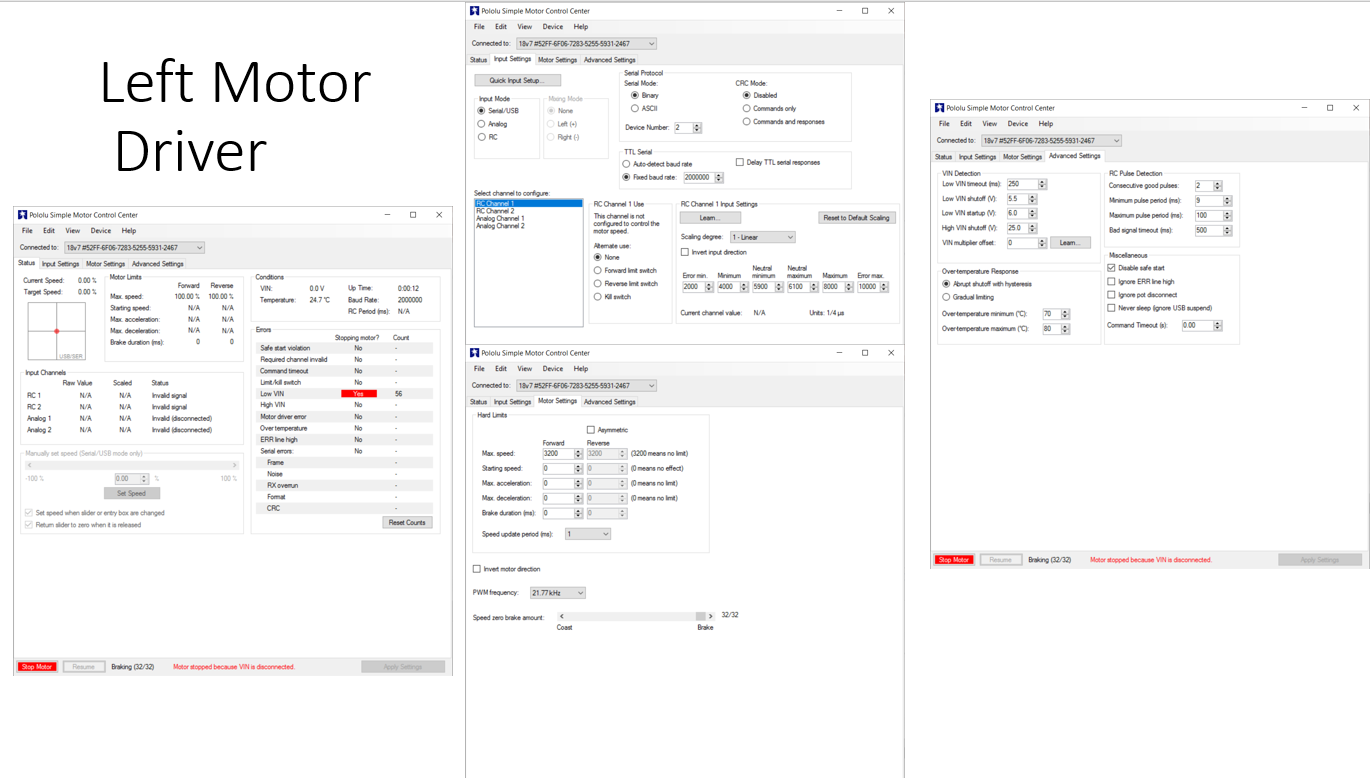1370x778 pixels.
Task: Select Kill switch as alternate channel use
Action: [598, 297]
